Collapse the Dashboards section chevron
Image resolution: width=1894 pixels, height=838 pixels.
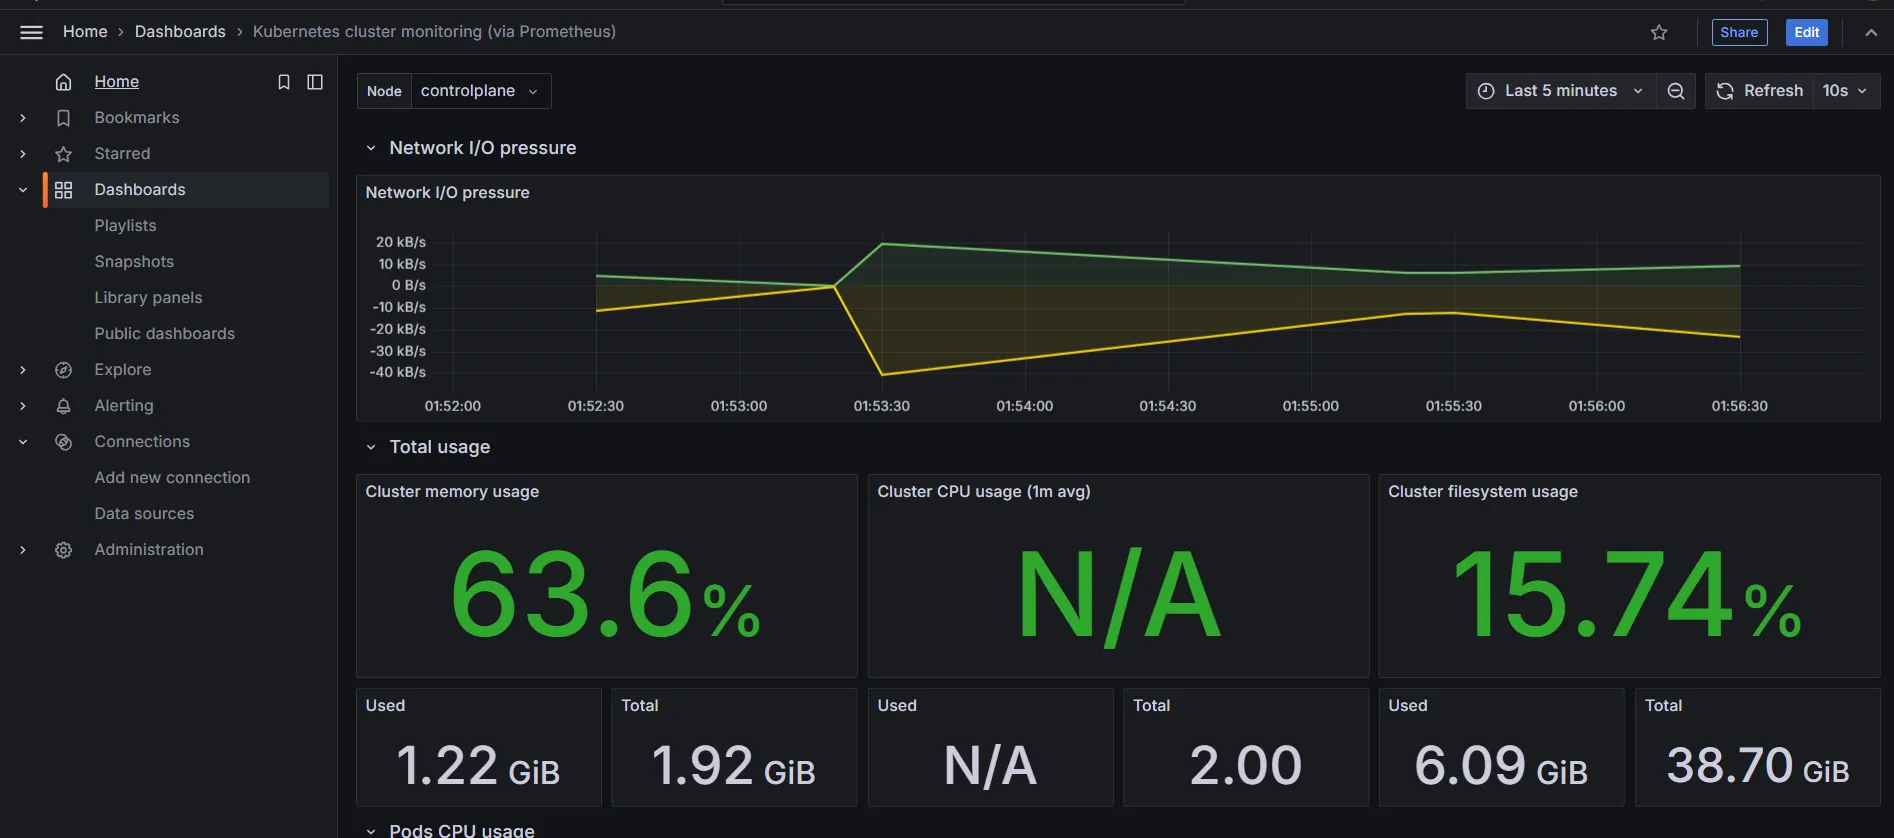(23, 190)
